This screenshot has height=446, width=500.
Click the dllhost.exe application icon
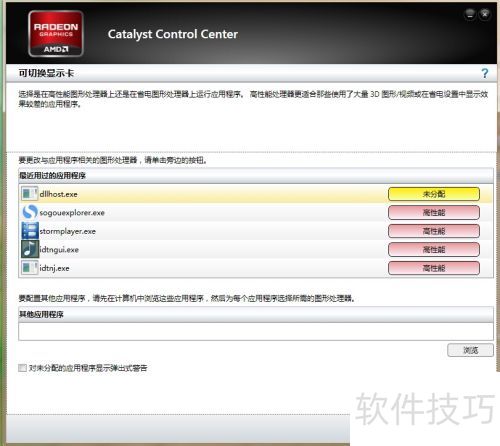coord(29,194)
